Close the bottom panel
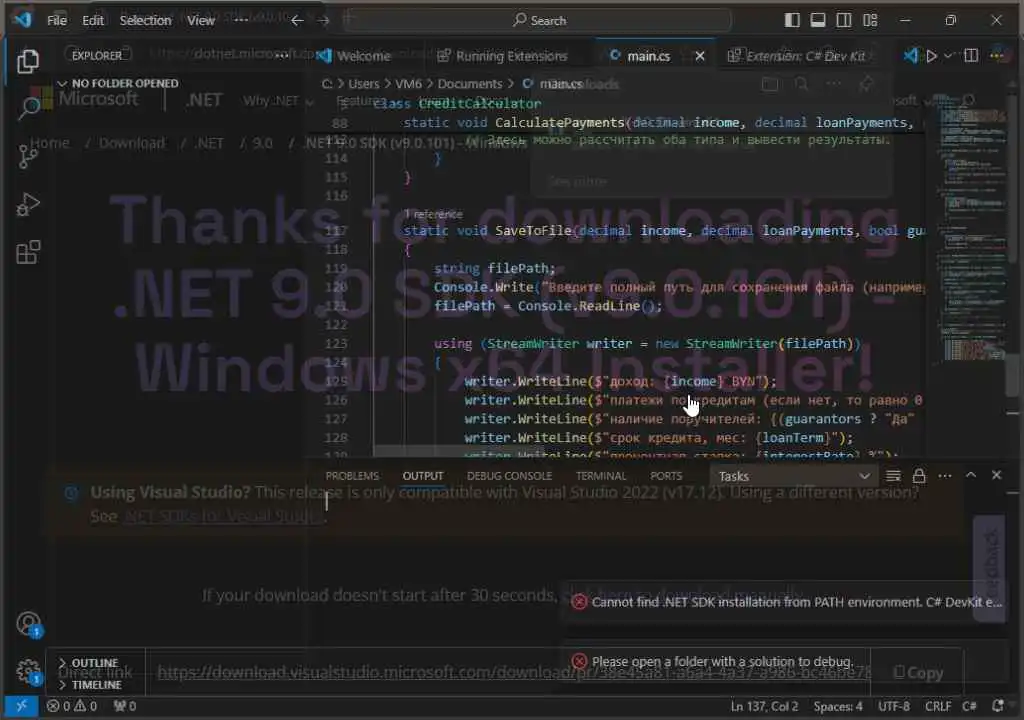 click(x=996, y=476)
